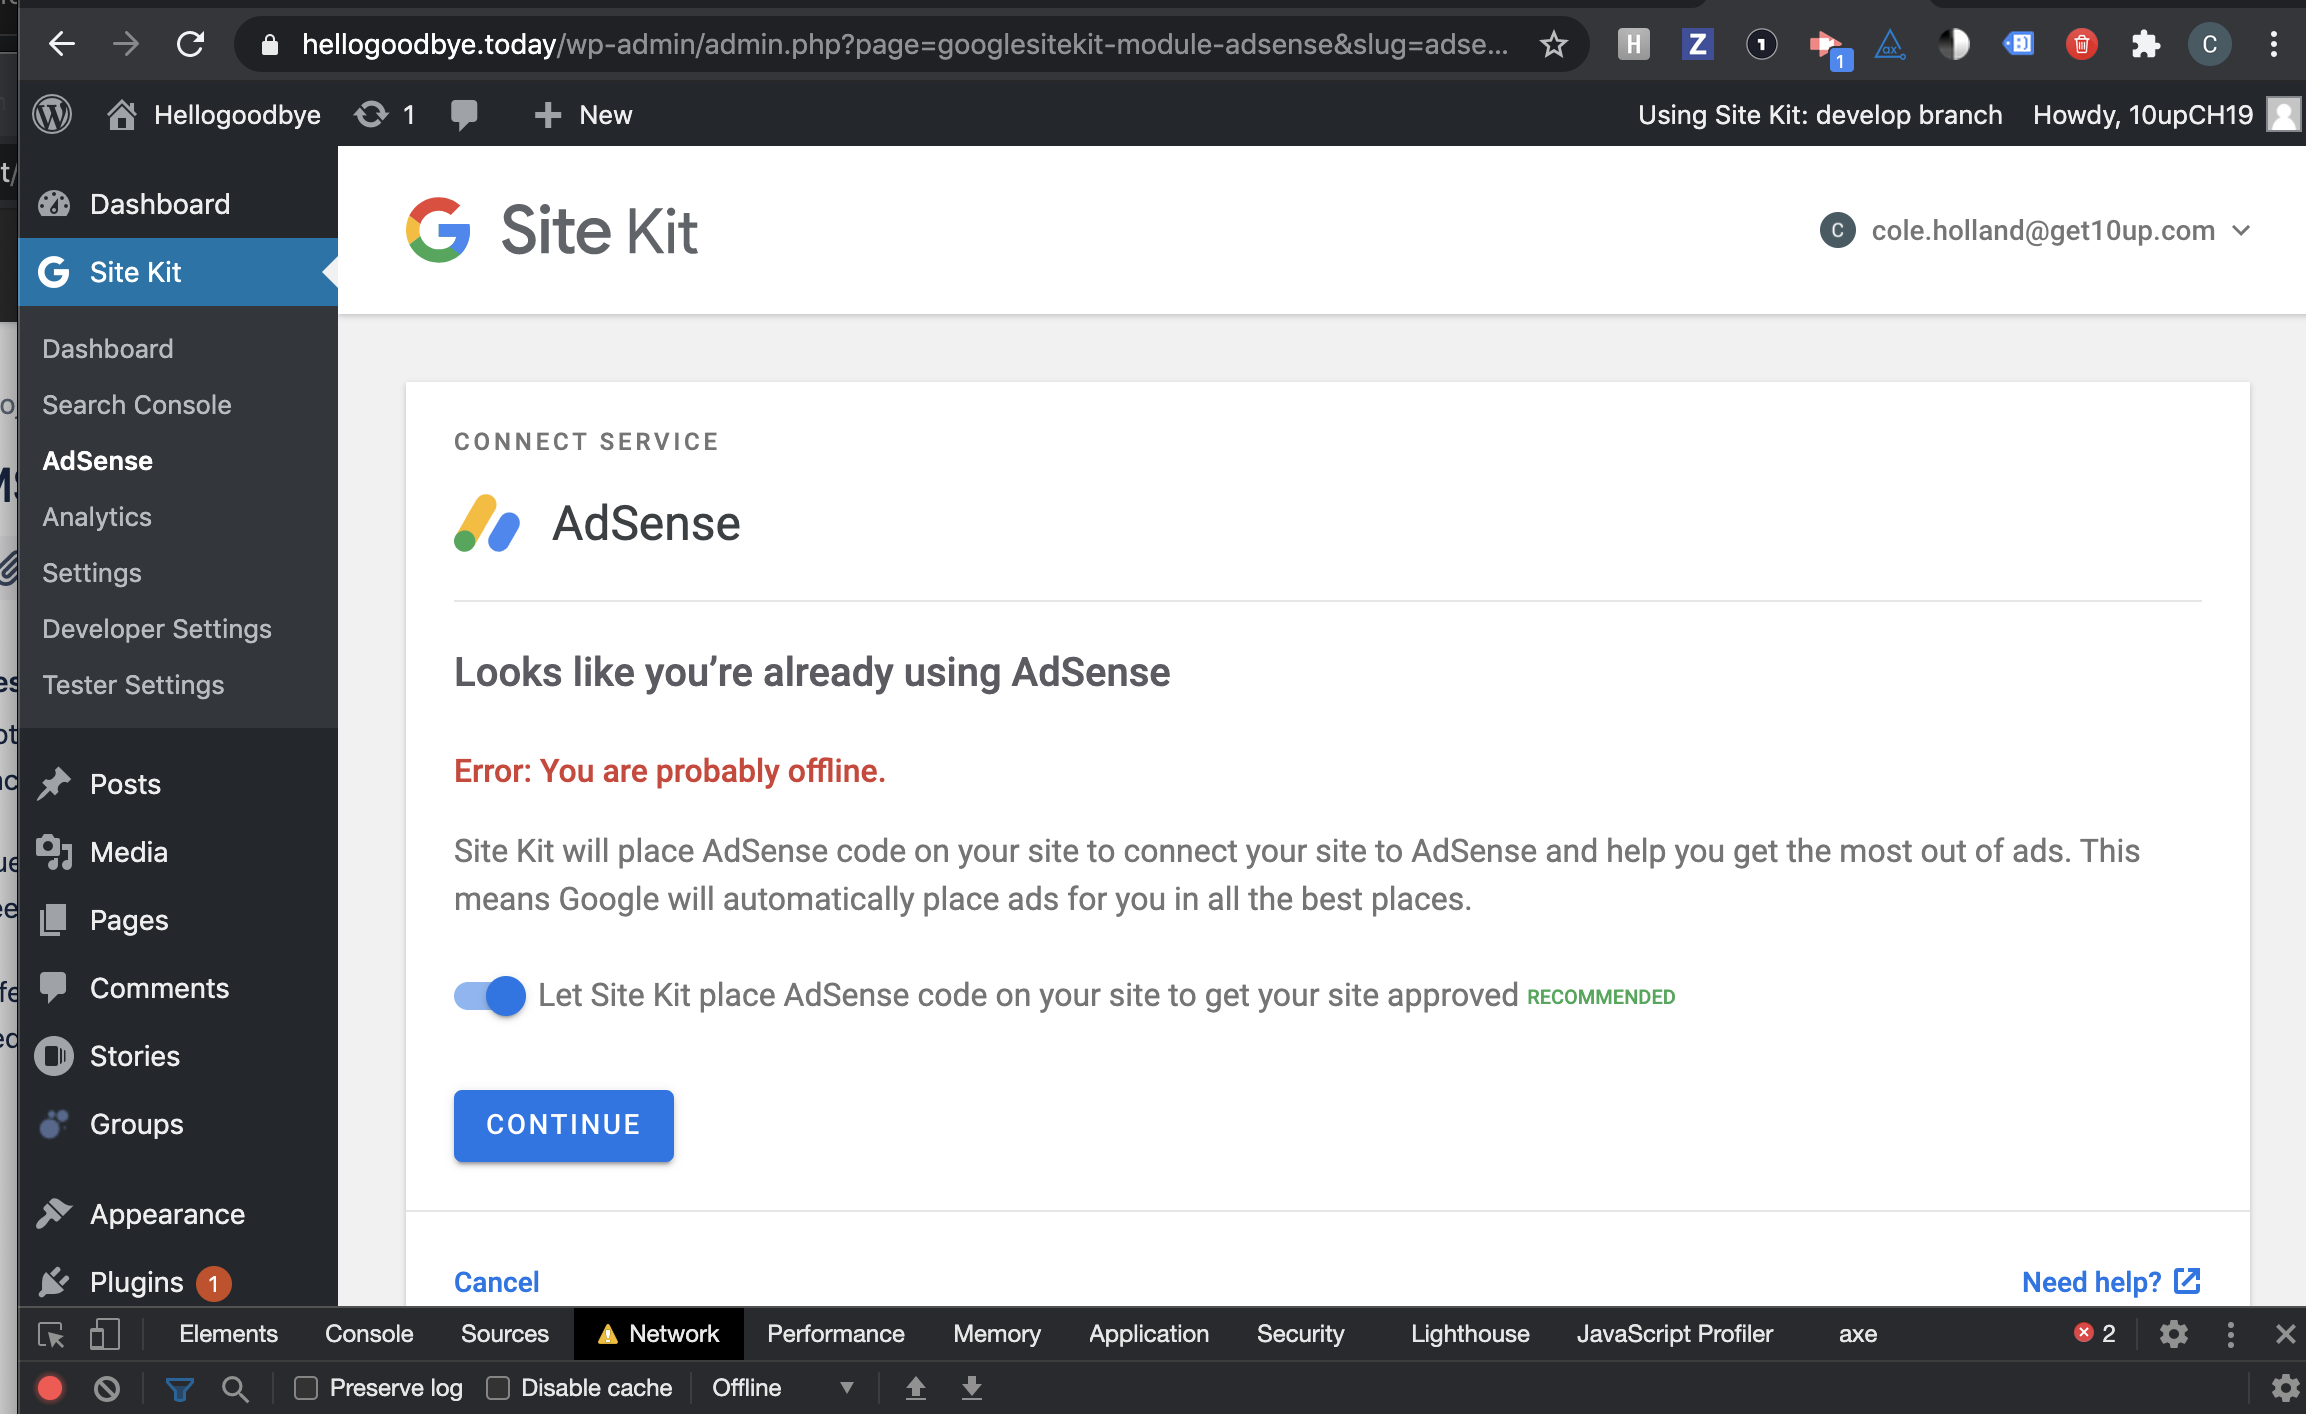Viewport: 2306px width, 1414px height.
Task: Open the Media admin menu
Action: [128, 852]
